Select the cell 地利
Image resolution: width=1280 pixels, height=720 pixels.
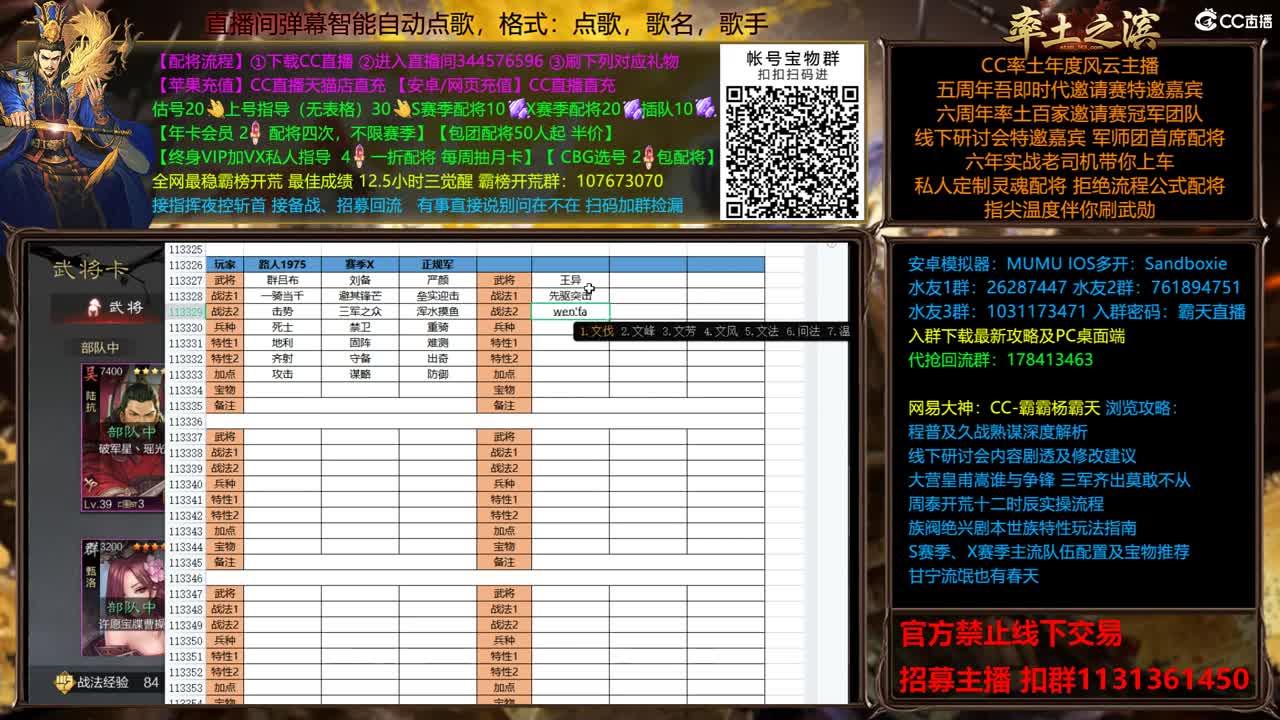[x=282, y=343]
